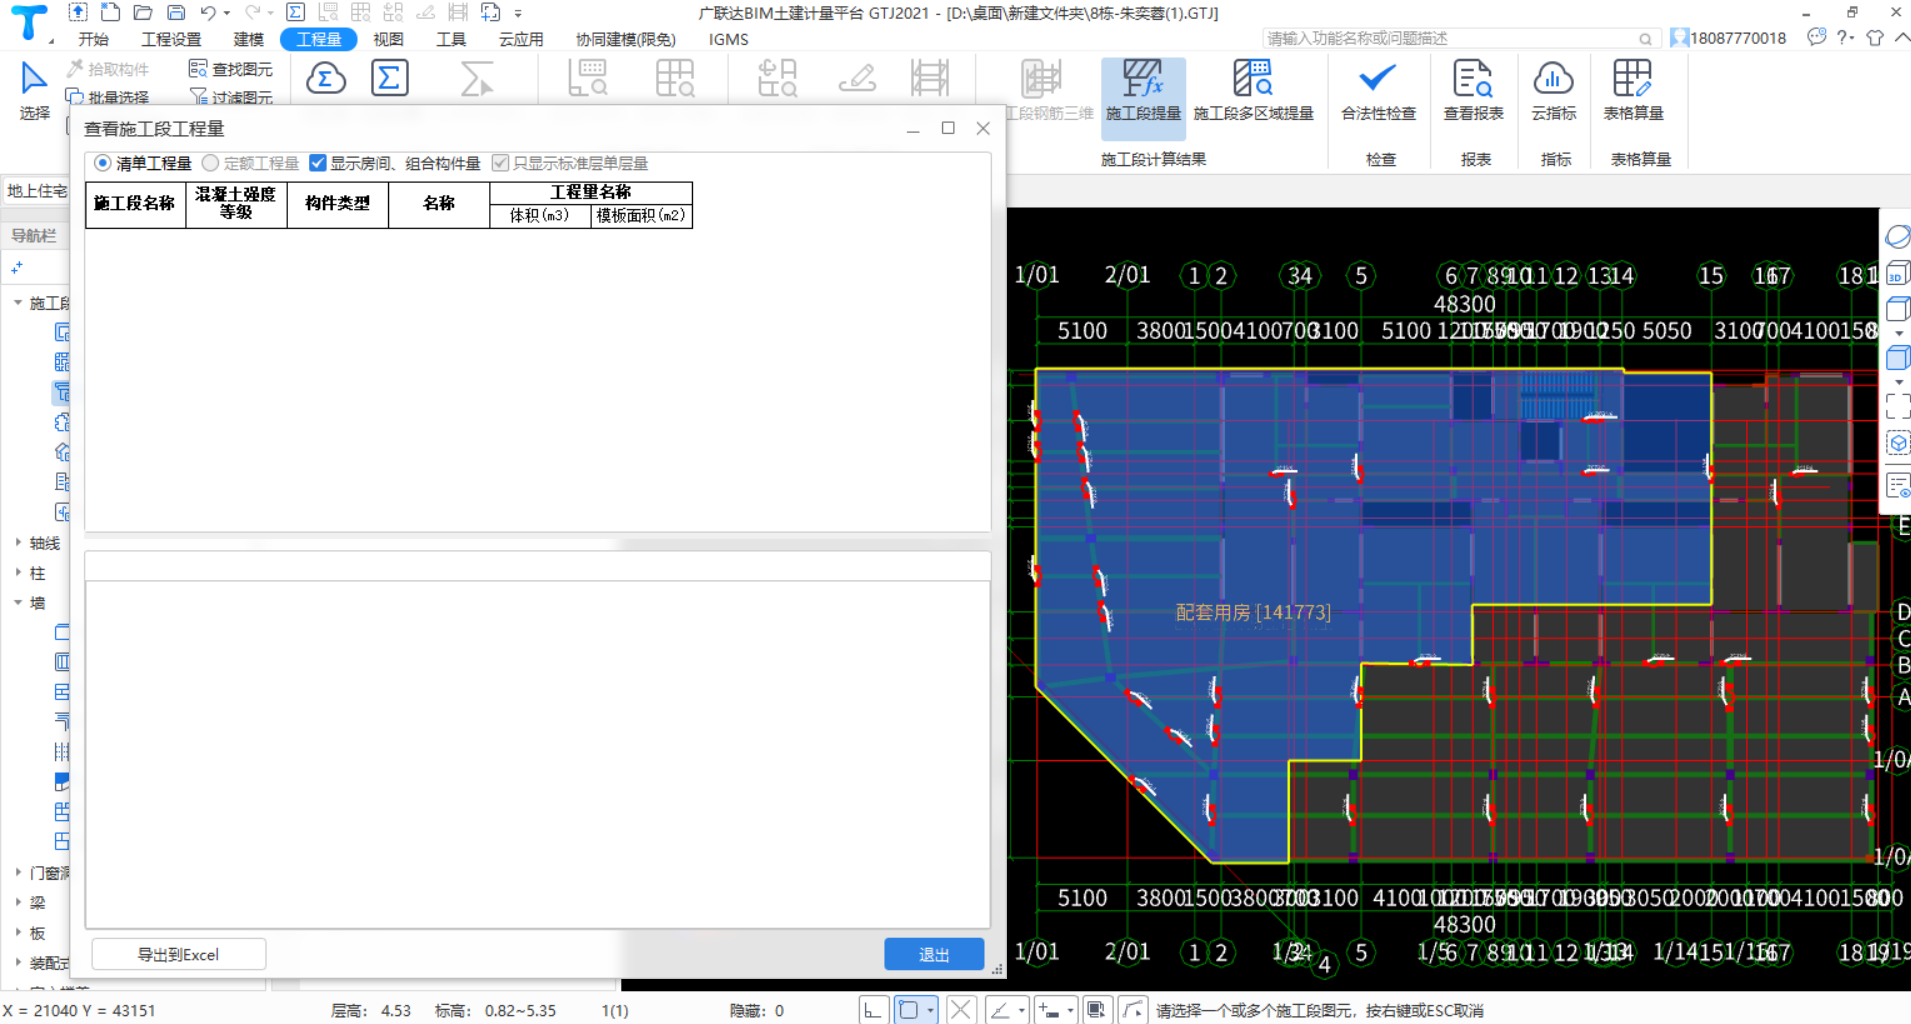Open the 开始 menu tab
Screen dimensions: 1911x1024
(x=93, y=39)
